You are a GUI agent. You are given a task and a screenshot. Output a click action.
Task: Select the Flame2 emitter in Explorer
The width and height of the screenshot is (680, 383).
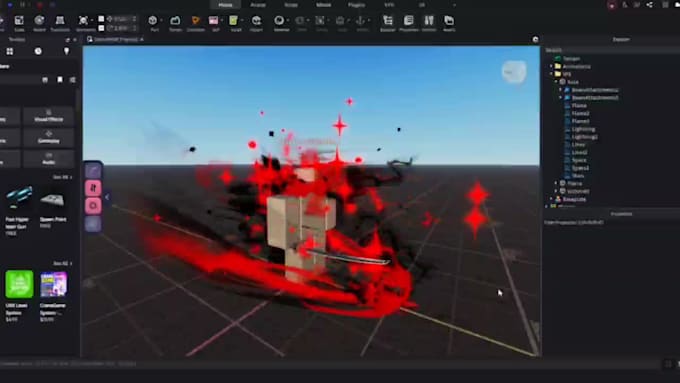click(580, 113)
